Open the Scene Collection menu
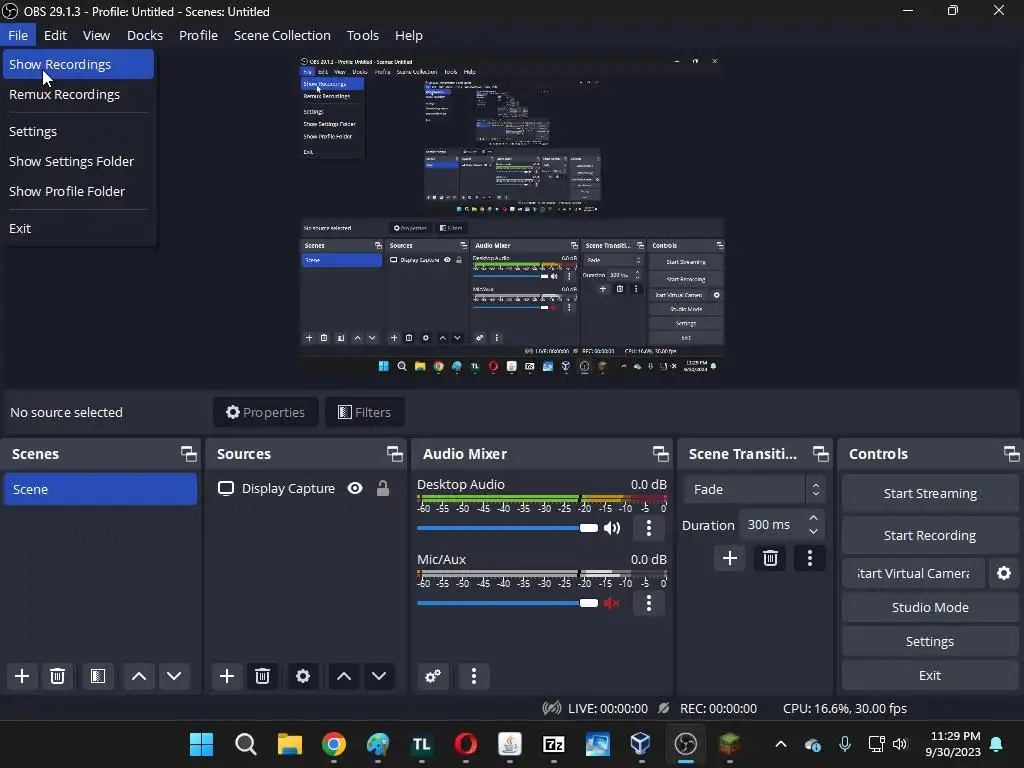1024x768 pixels. [282, 35]
